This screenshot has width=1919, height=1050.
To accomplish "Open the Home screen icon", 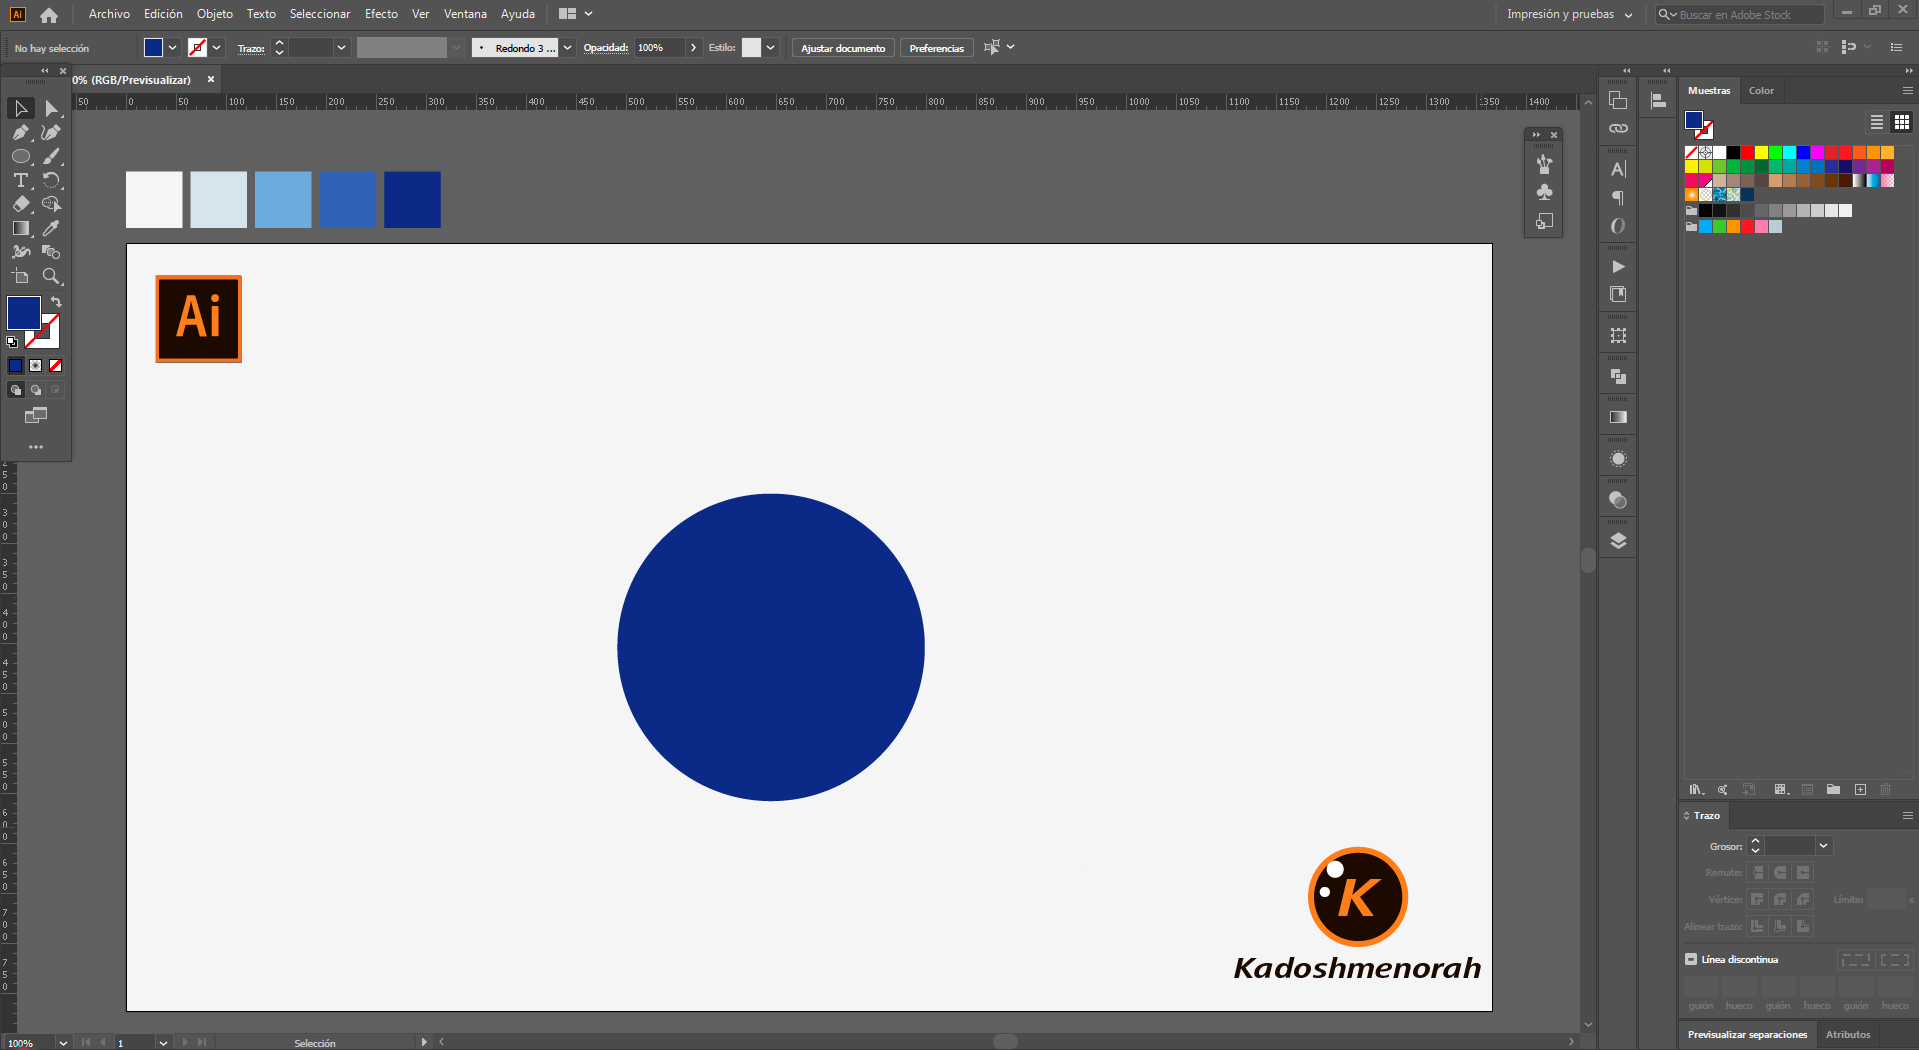I will click(x=49, y=15).
